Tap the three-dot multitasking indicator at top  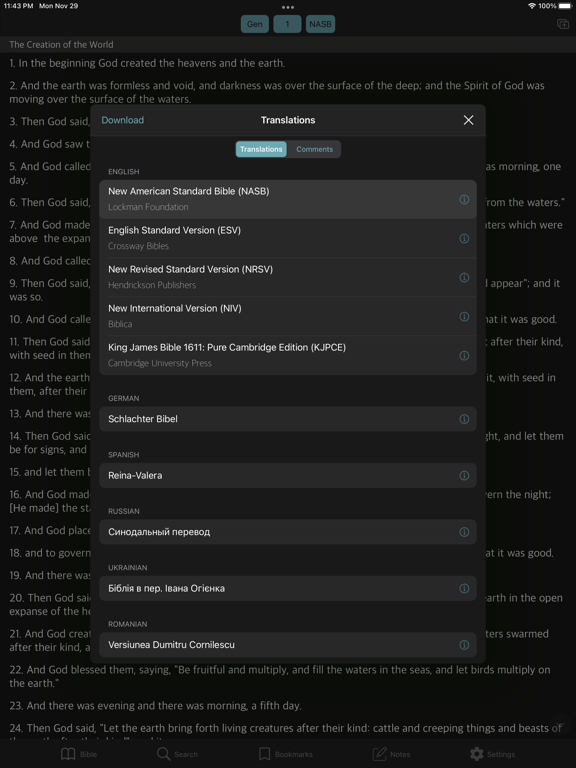[x=288, y=7]
